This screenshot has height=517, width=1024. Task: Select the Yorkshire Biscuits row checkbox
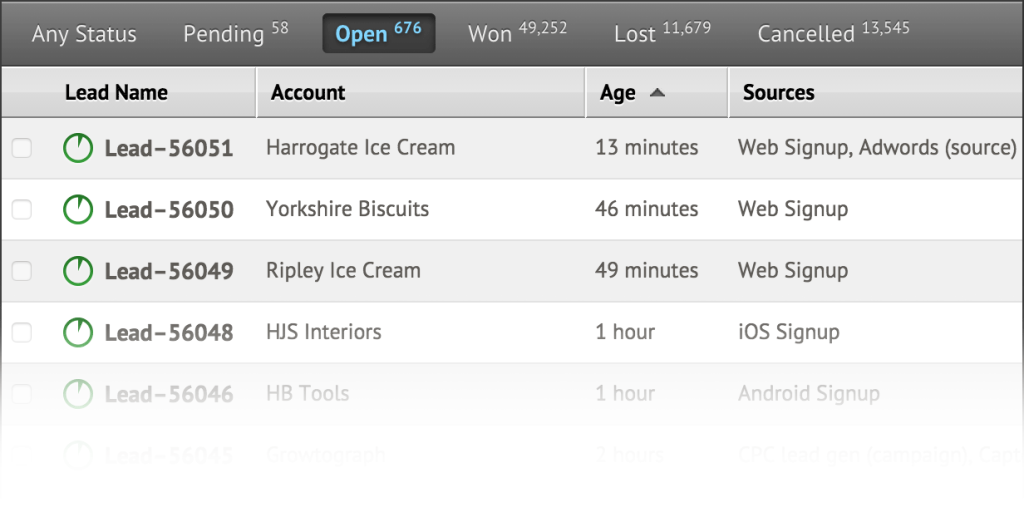coord(22,210)
